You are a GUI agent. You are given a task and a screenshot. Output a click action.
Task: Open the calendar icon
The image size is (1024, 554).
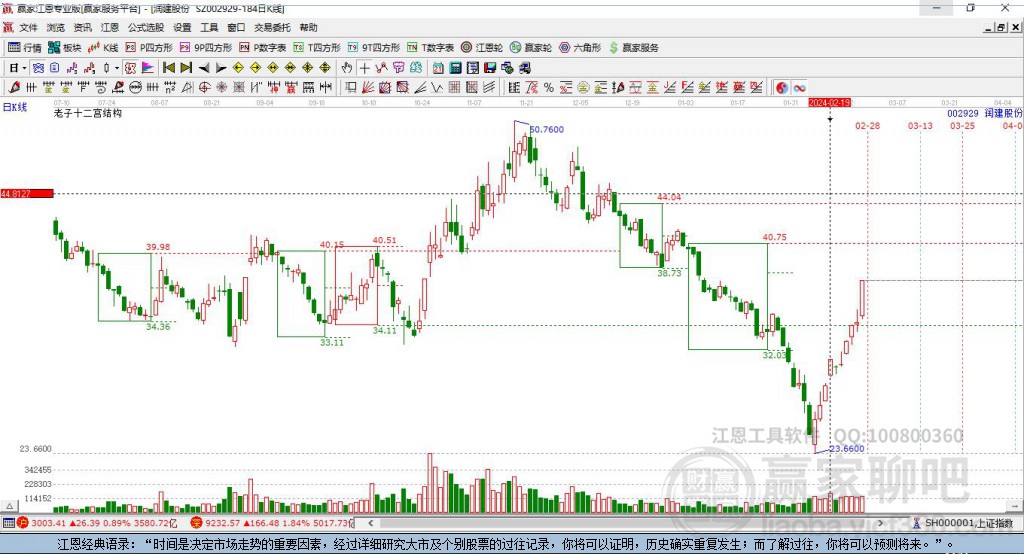tap(438, 68)
